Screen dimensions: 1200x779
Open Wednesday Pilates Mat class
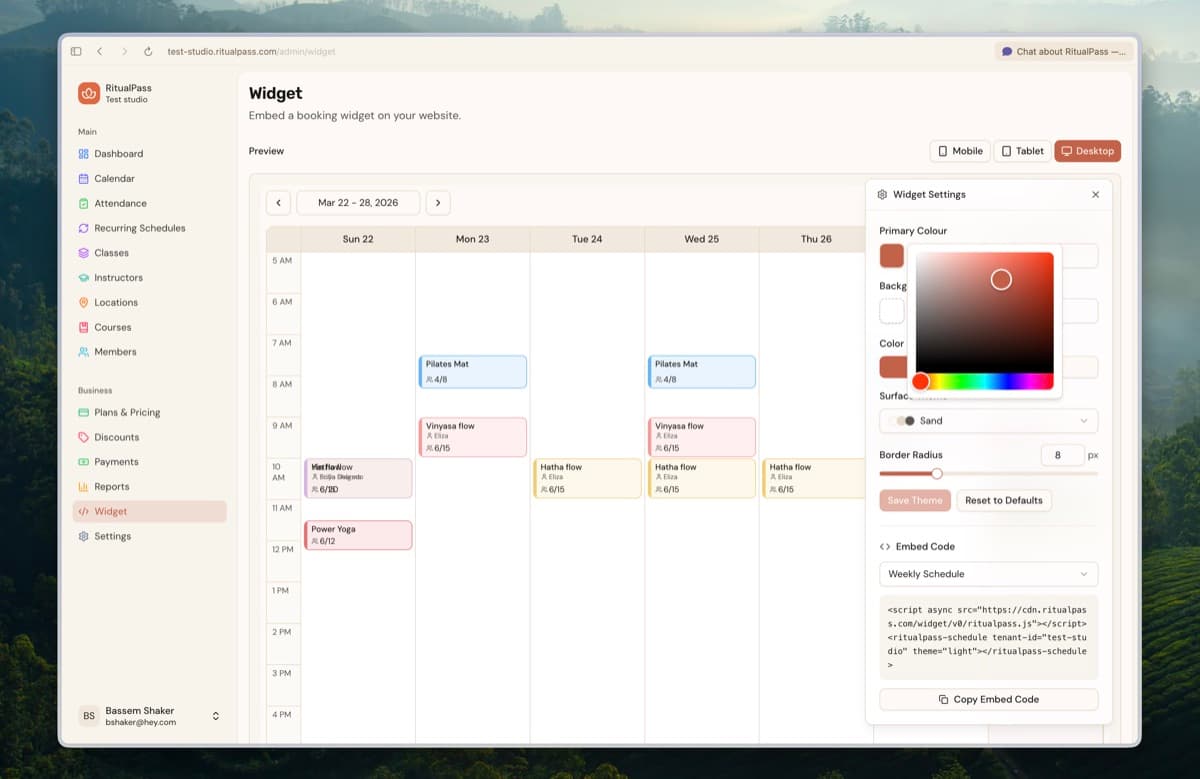point(703,372)
